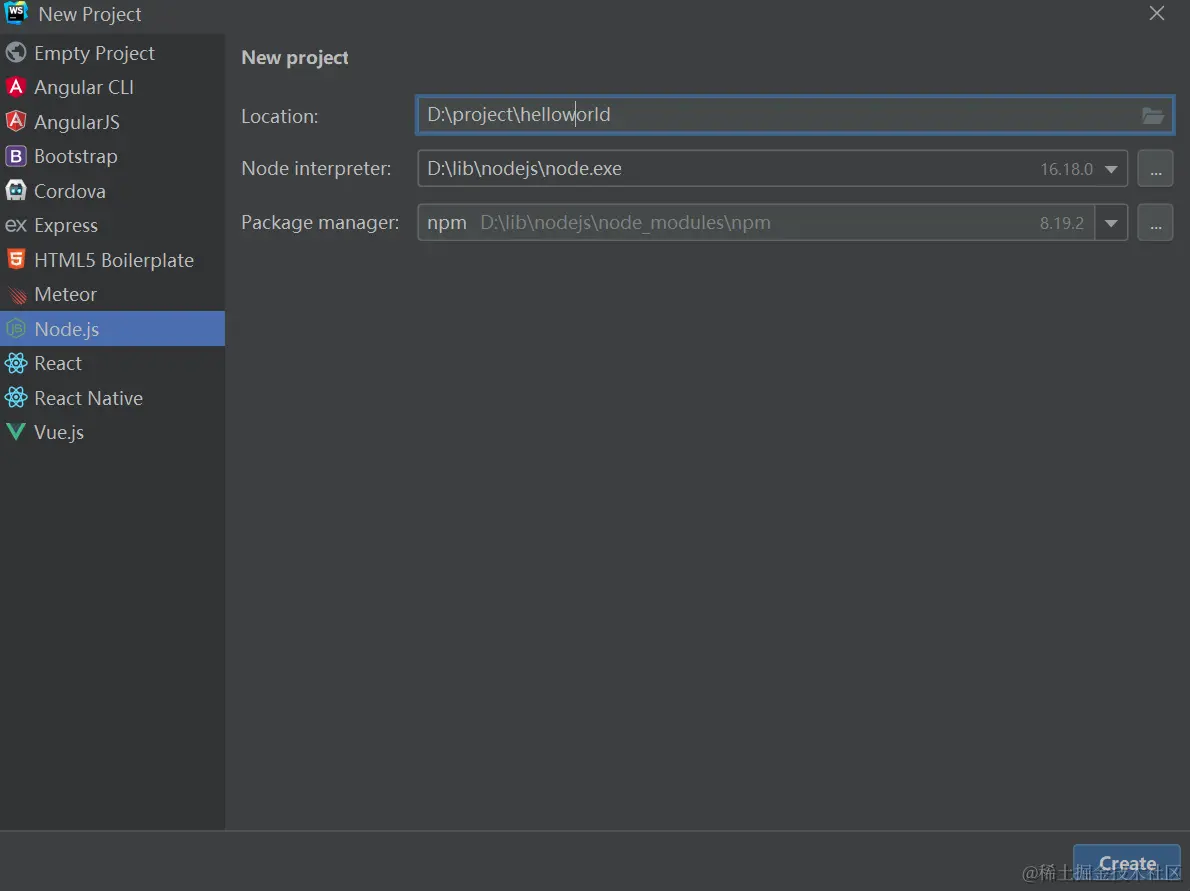Click the Meteor streak icon

pyautogui.click(x=16, y=294)
